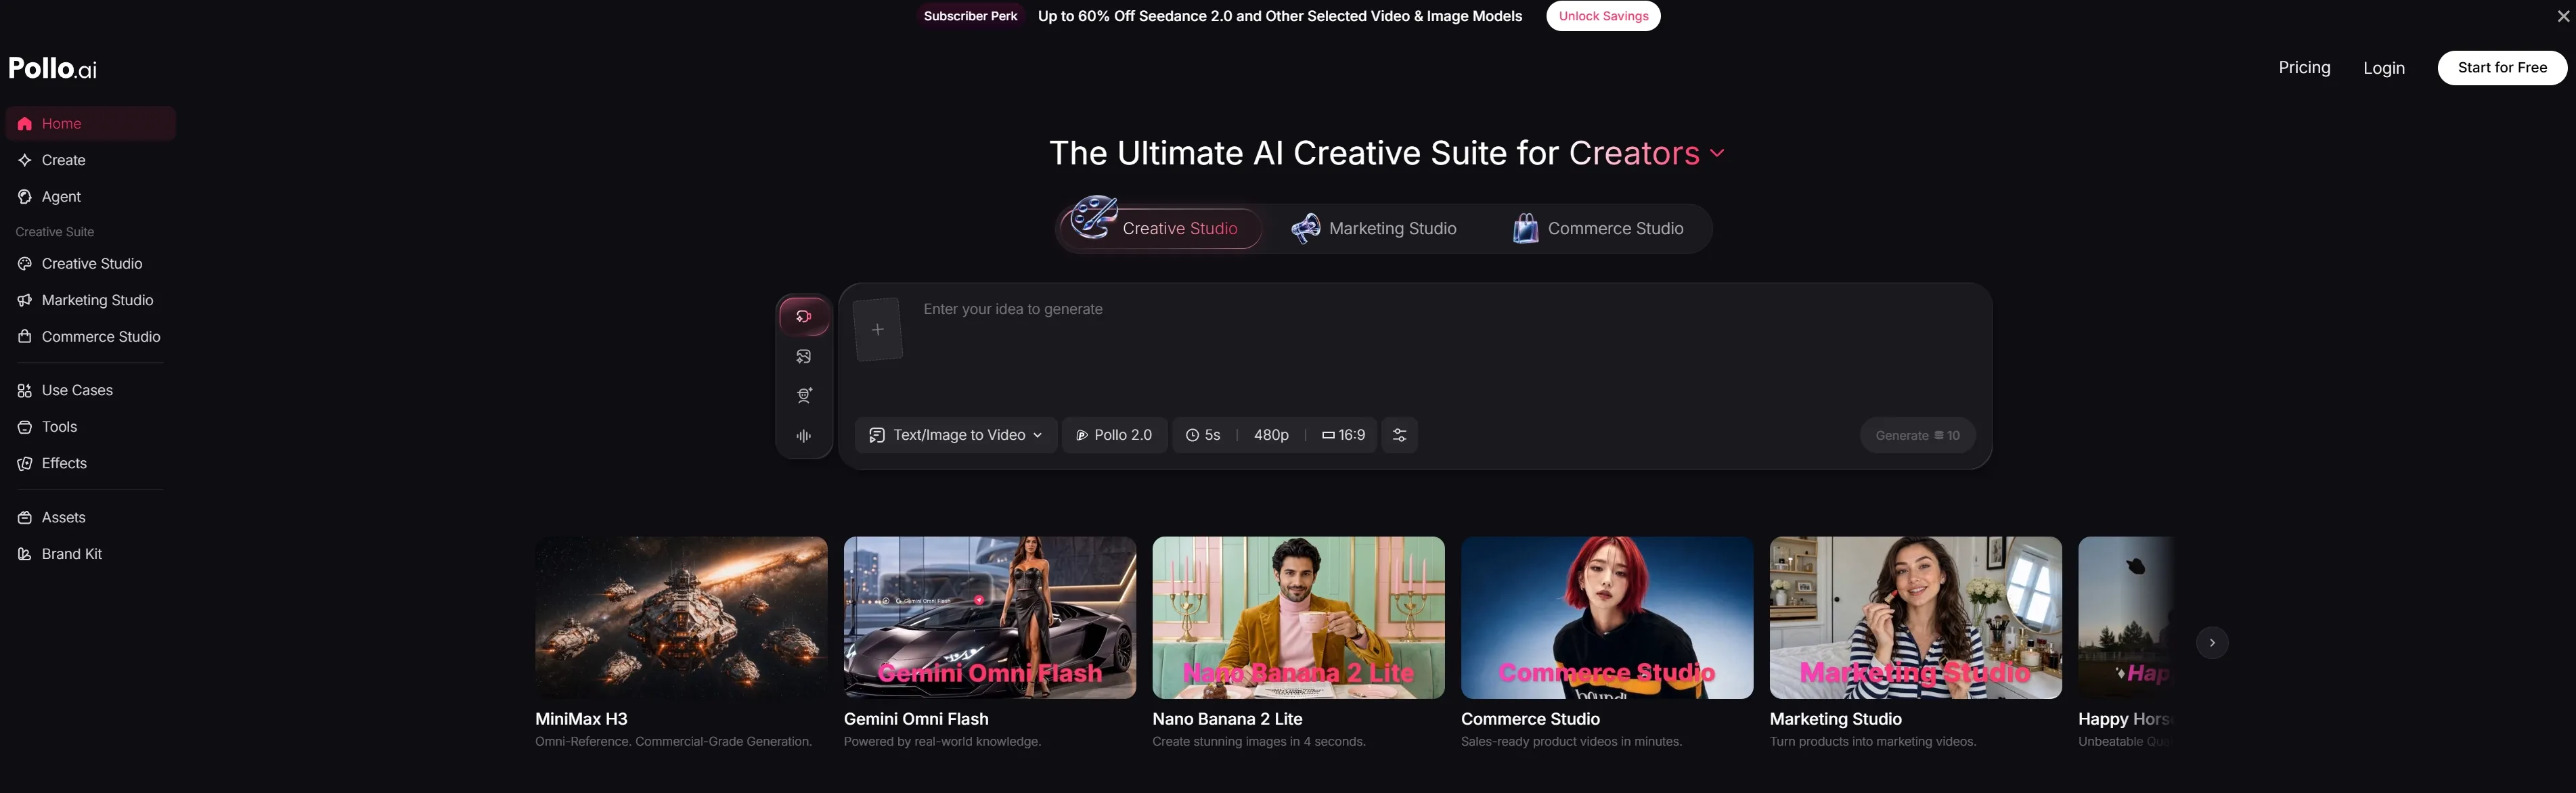This screenshot has height=793, width=2576.
Task: Open the Nano Banana 2 Lite thumbnail
Action: (1298, 618)
